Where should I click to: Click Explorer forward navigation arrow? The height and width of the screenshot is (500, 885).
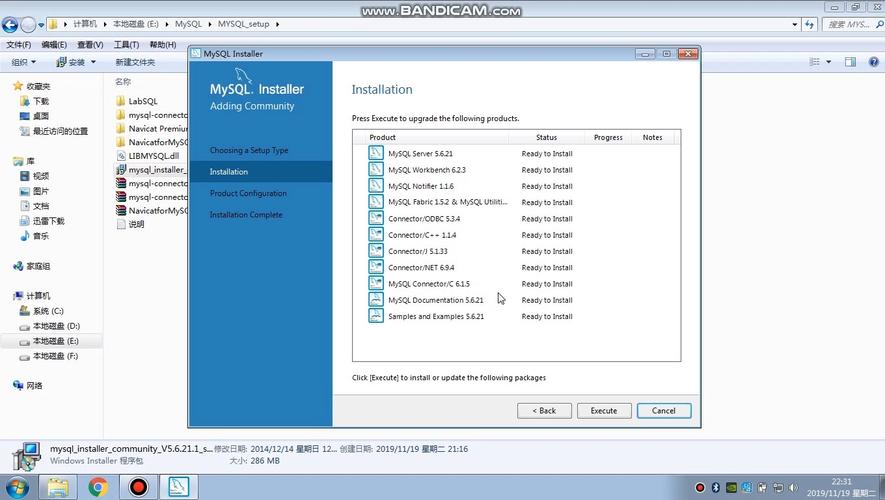pyautogui.click(x=28, y=24)
